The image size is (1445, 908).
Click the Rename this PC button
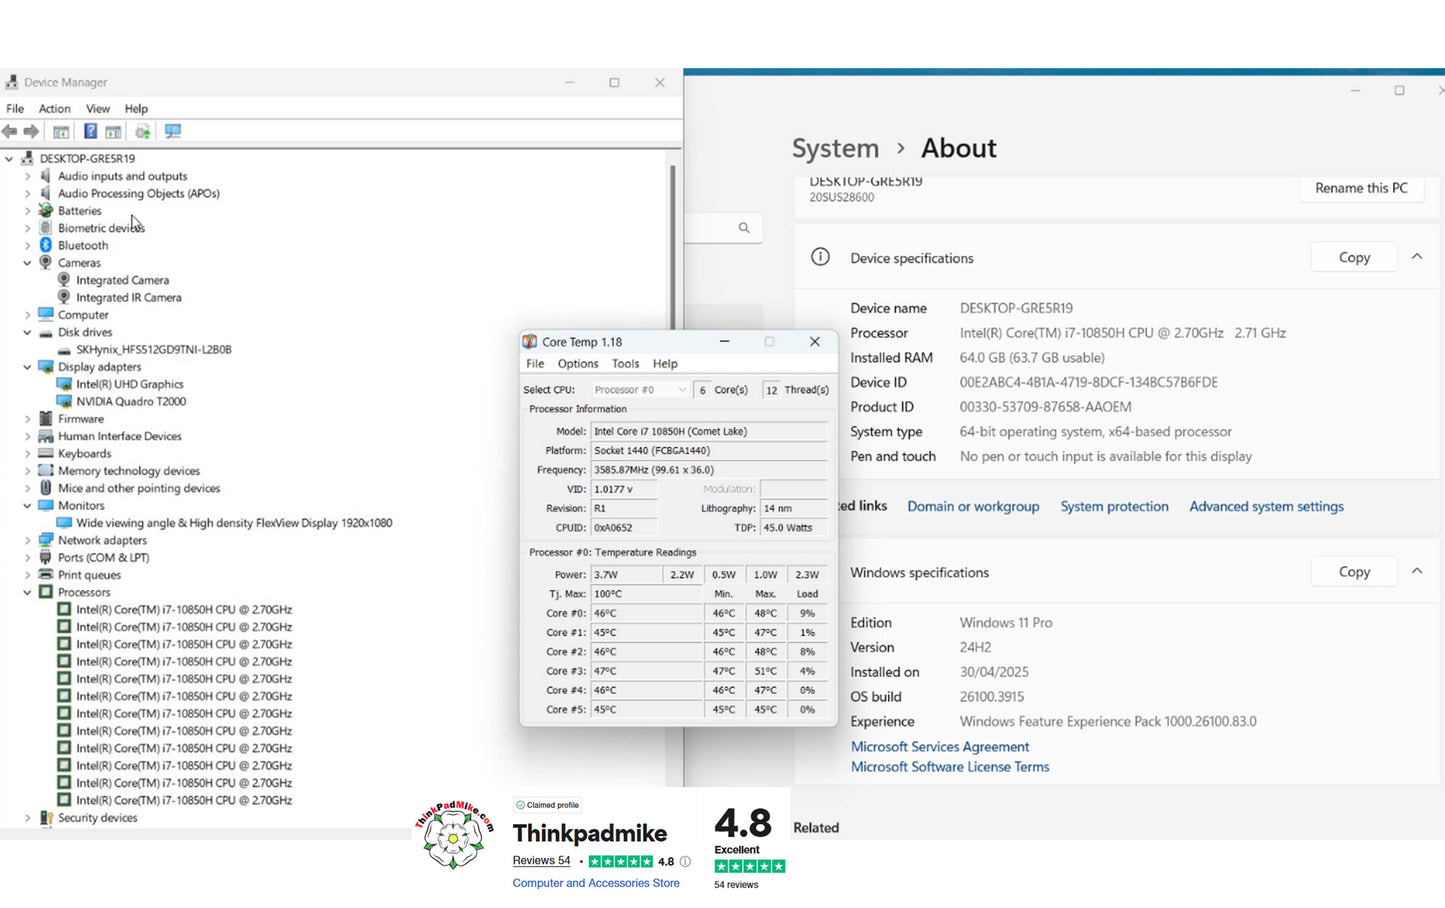click(1361, 188)
